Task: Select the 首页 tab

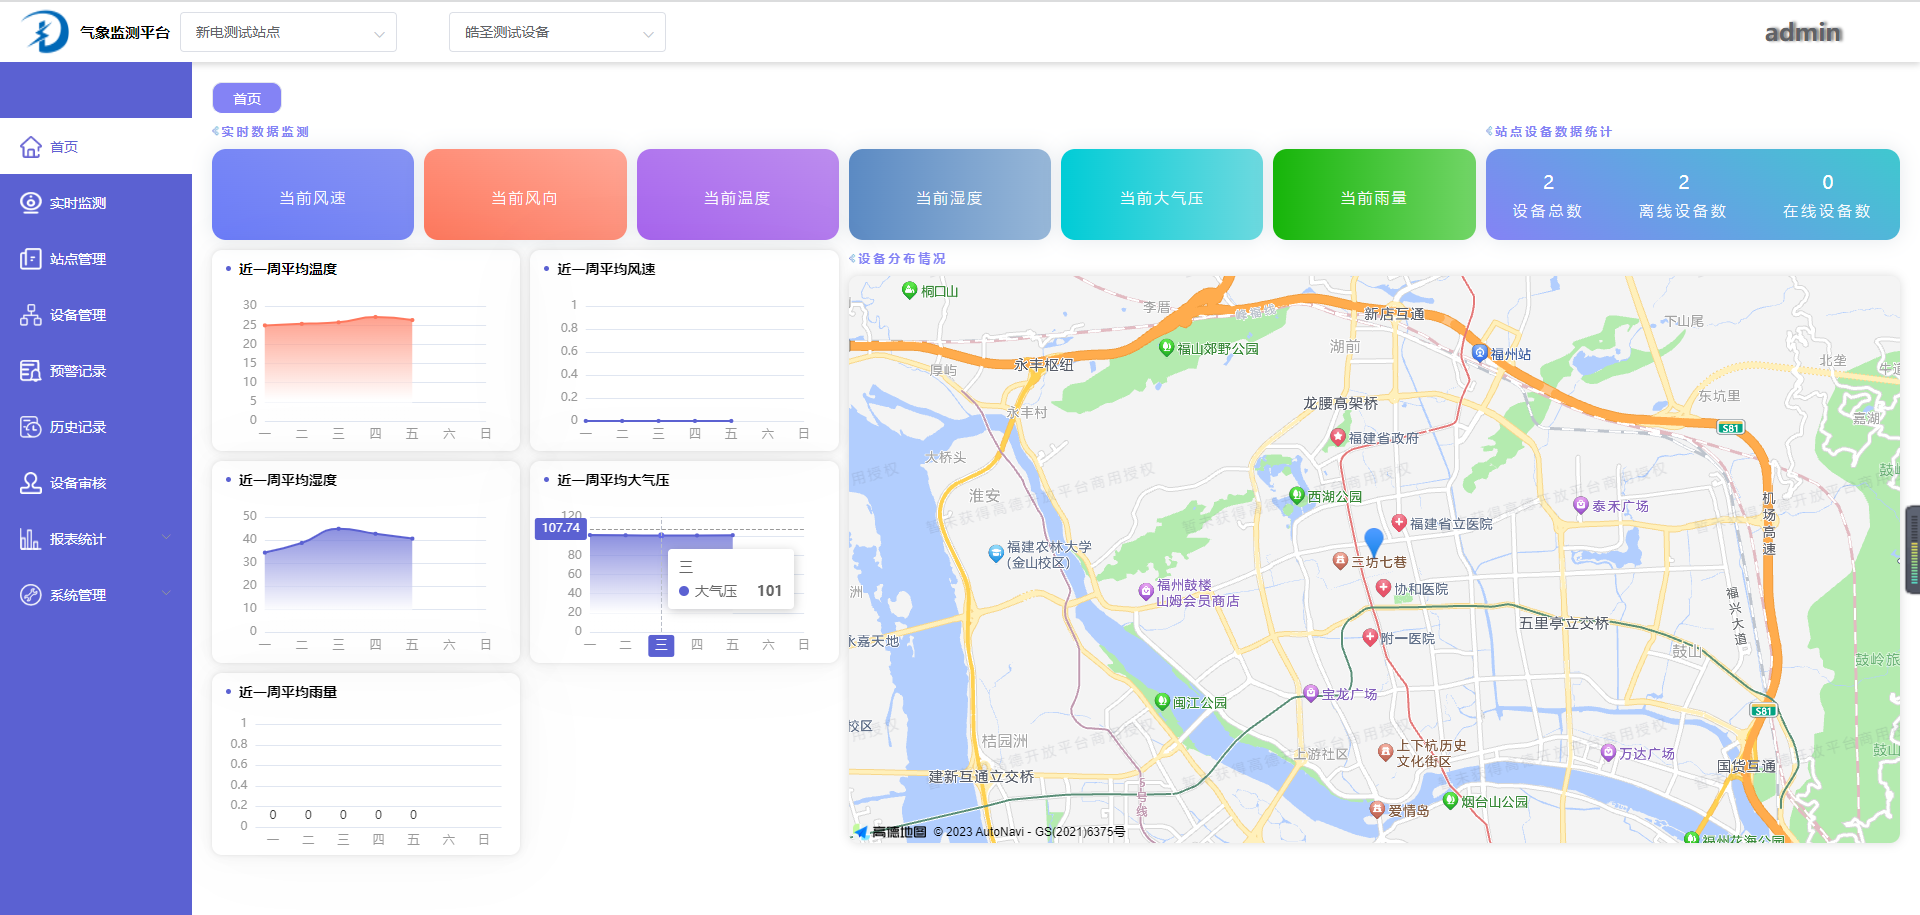Action: tap(247, 98)
